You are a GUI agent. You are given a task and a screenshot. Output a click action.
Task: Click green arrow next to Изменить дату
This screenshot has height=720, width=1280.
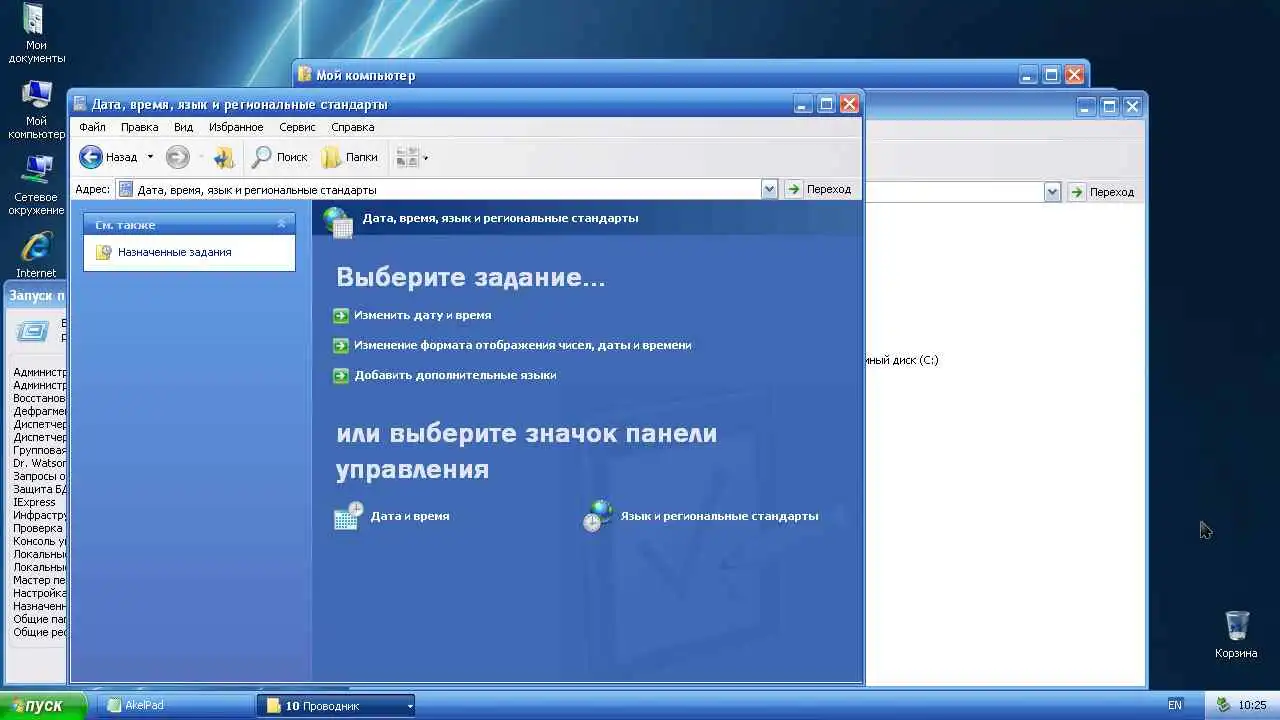[x=341, y=315]
